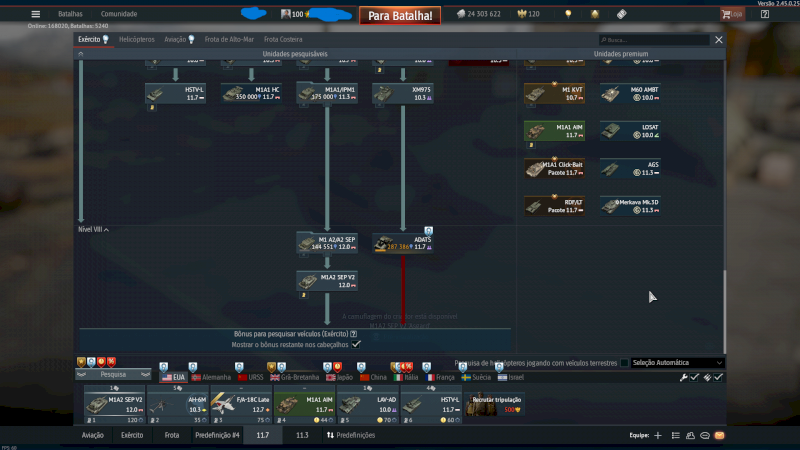Toggle show remaining bonus in headers checkbox
Image resolution: width=800 pixels, height=450 pixels.
tap(356, 344)
